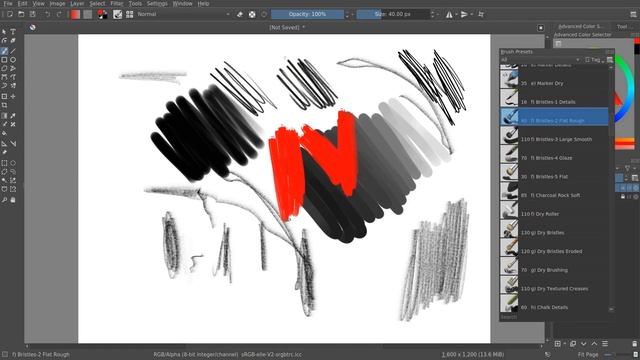Select the Ellipse tool

pyautogui.click(x=13, y=60)
